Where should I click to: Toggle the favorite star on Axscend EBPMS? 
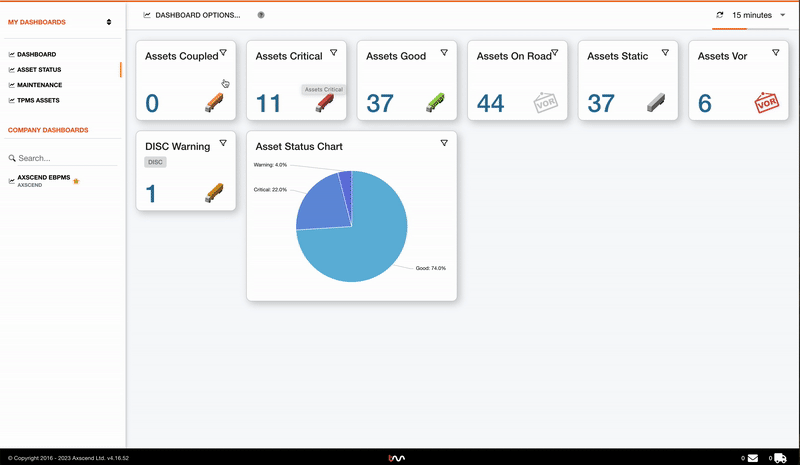[x=76, y=182]
